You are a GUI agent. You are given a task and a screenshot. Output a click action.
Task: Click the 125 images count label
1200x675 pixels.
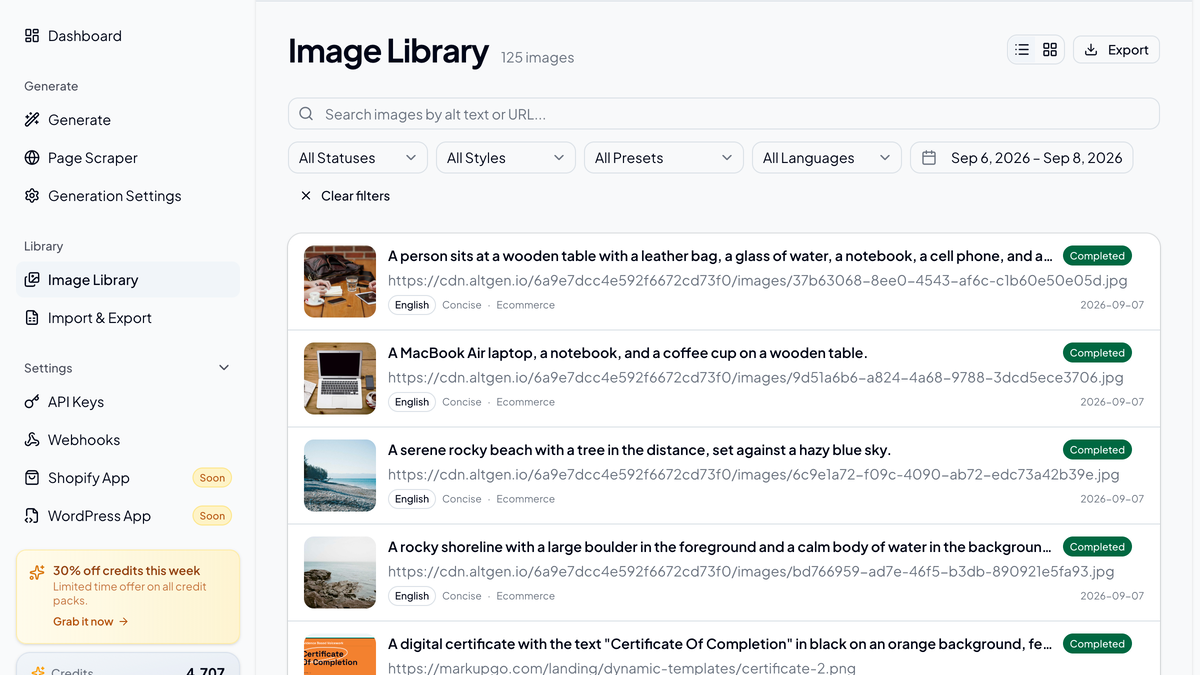[537, 58]
